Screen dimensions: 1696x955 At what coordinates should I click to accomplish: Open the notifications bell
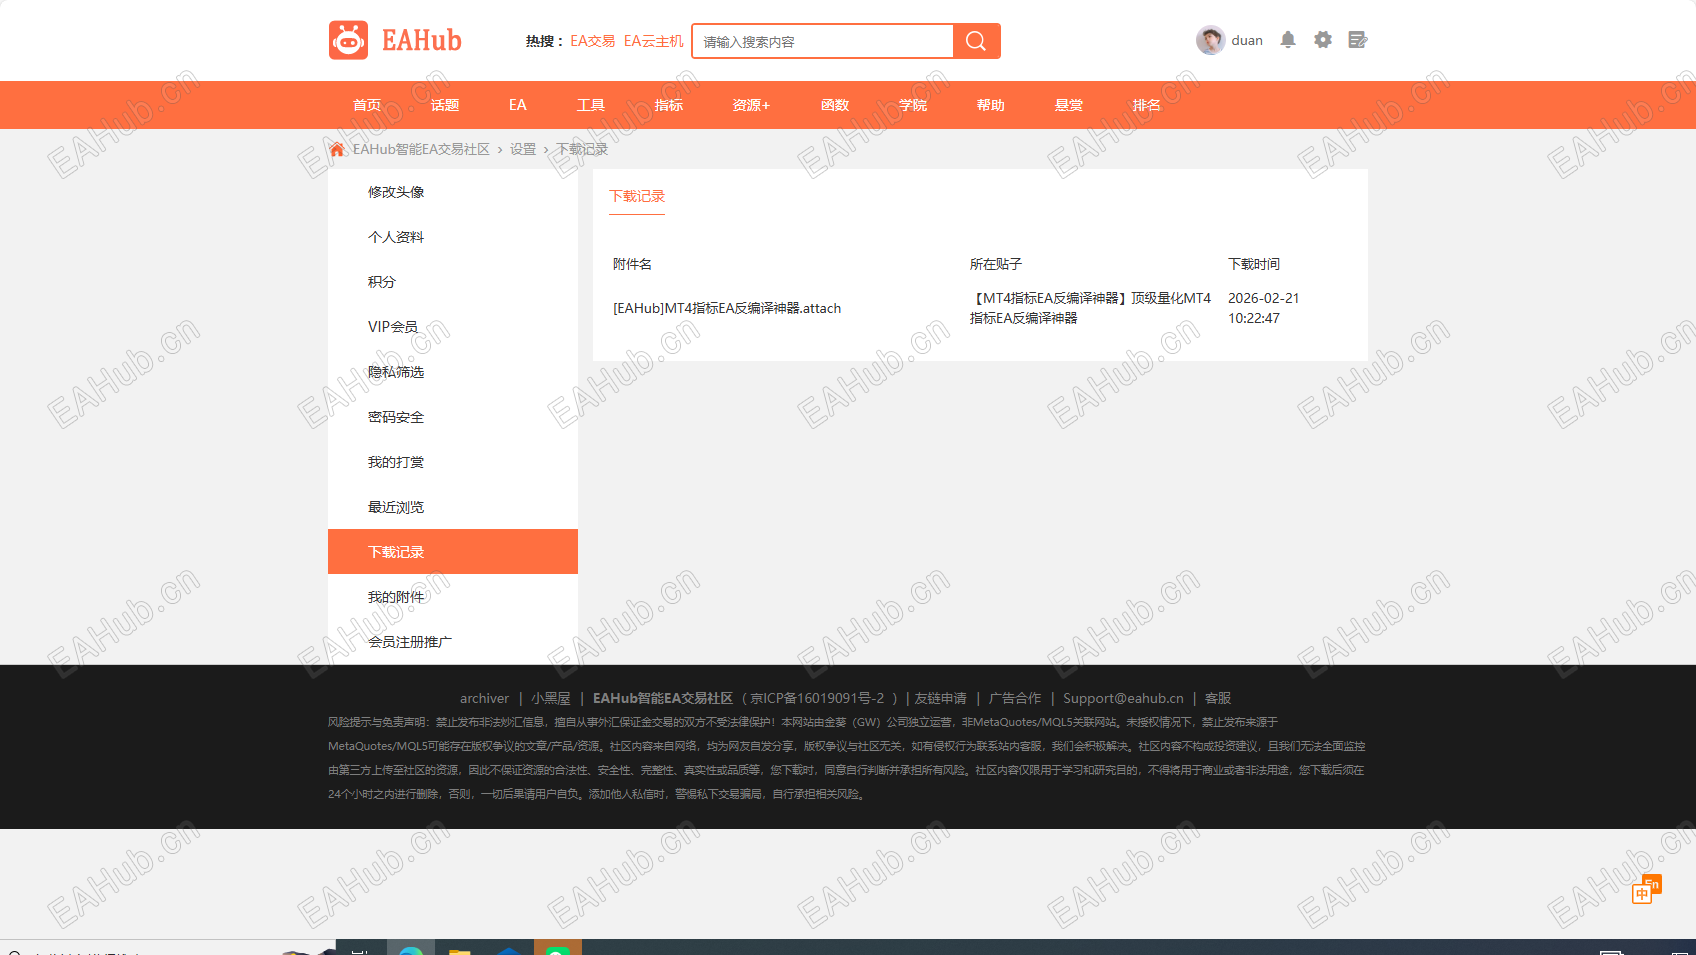click(1288, 40)
